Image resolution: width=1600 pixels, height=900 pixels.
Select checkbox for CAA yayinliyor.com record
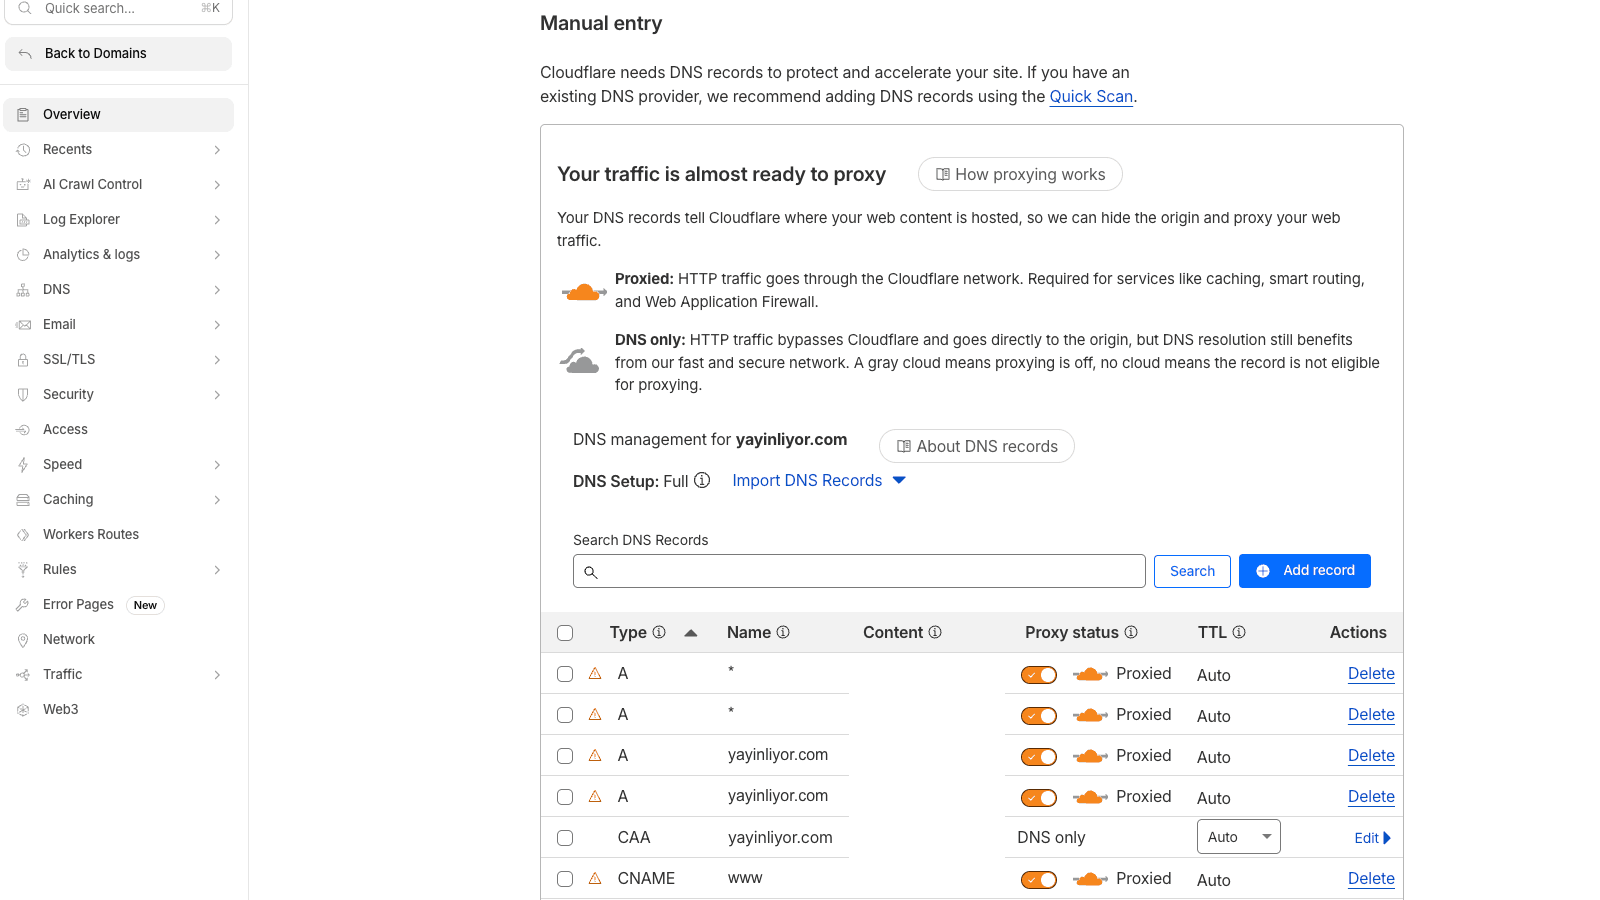click(x=565, y=838)
